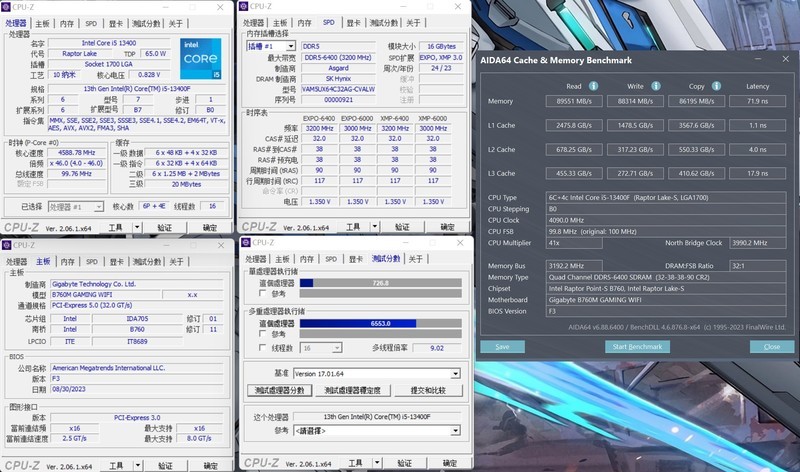Click Start Benchmark in AIDA64
800x472 pixels.
[x=637, y=347]
